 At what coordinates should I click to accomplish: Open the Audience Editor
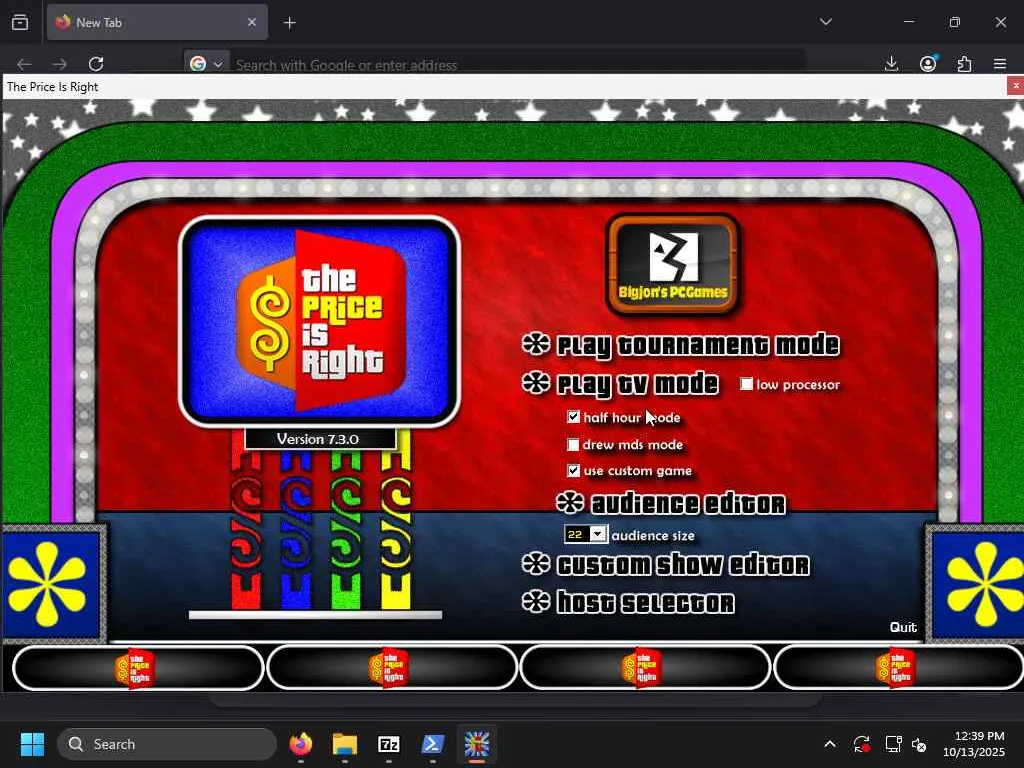[x=688, y=504]
